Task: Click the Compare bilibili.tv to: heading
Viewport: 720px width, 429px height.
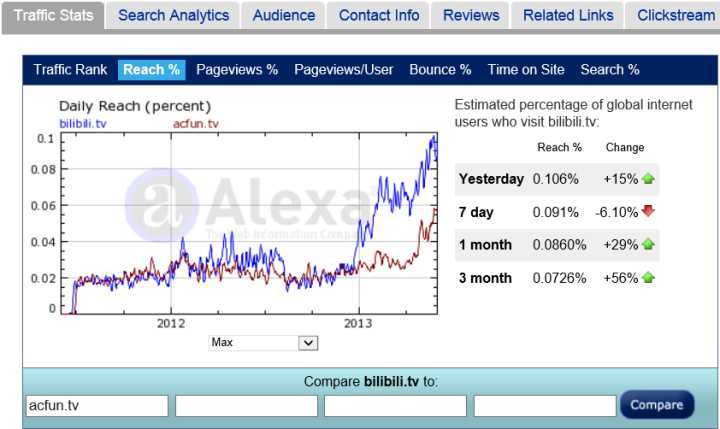Action: (x=371, y=382)
